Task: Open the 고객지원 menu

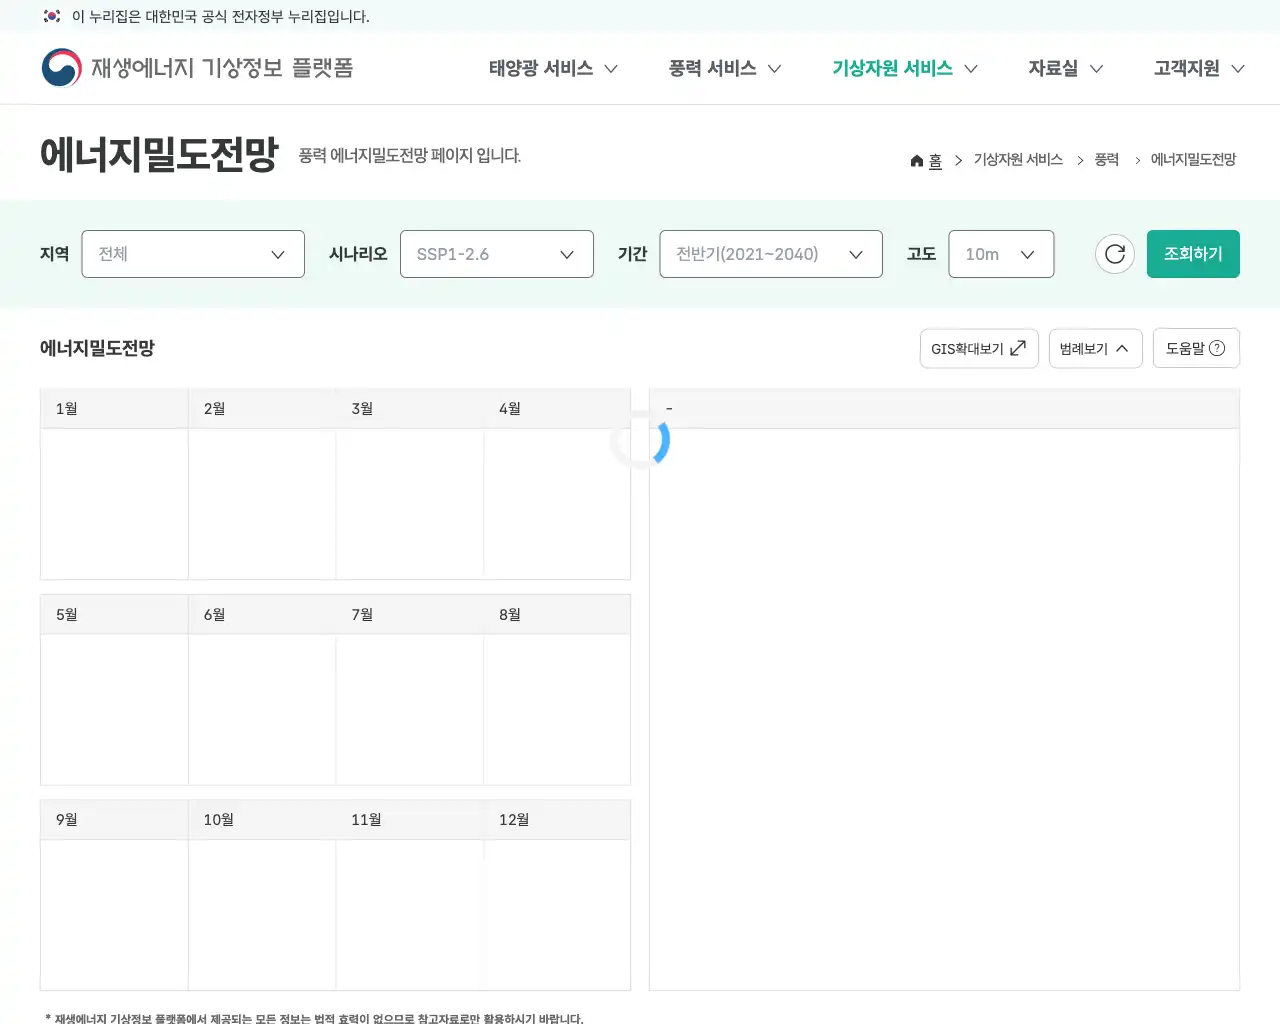Action: 1198,68
